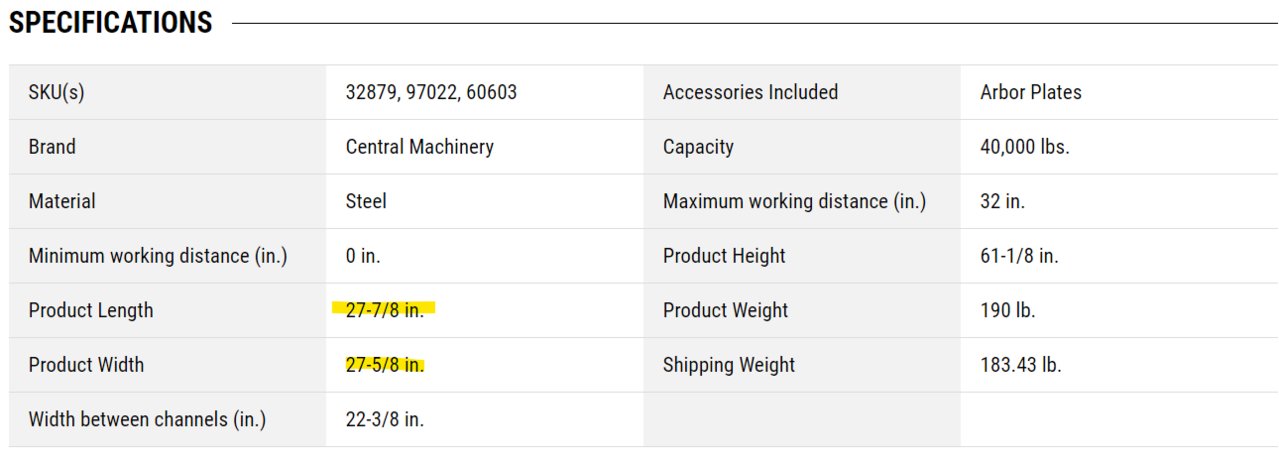
Task: Click the highlighted 27-7/8 in. length value
Action: [384, 310]
